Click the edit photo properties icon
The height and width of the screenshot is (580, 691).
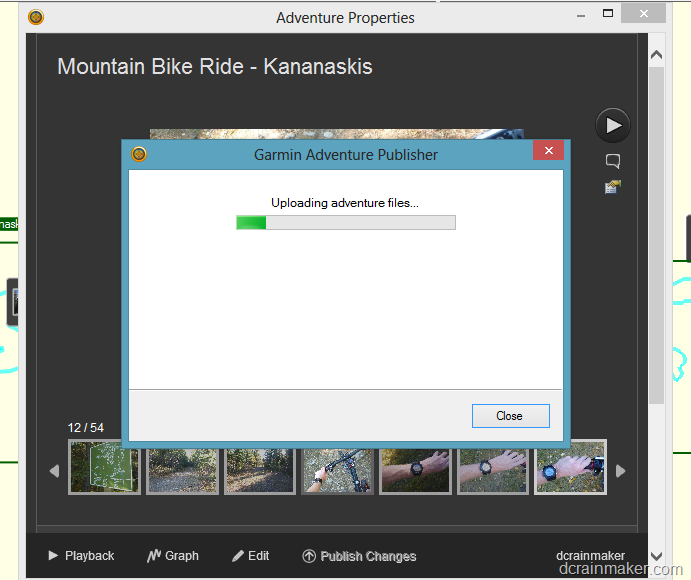pos(613,187)
